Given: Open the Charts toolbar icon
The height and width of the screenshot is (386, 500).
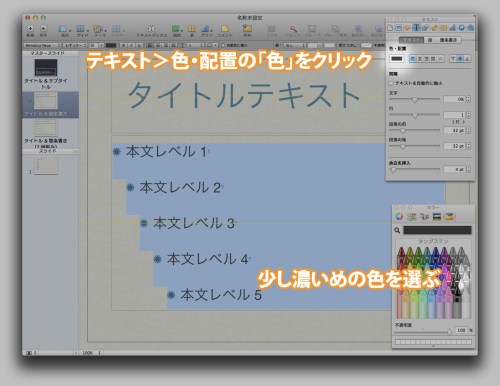Looking at the screenshot, I should coord(206,29).
